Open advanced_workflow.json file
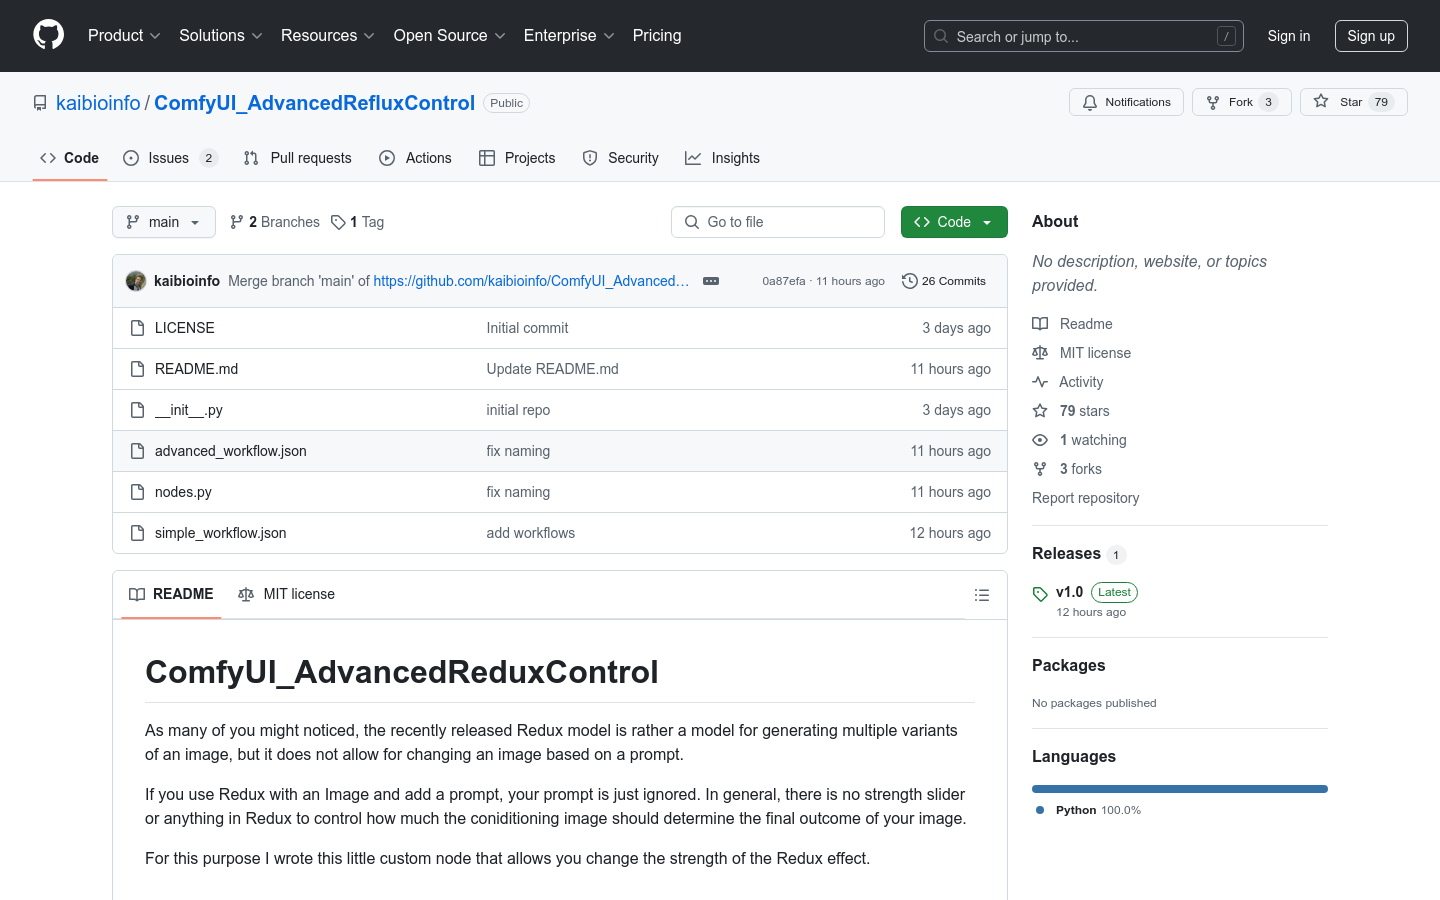The image size is (1440, 900). point(231,451)
